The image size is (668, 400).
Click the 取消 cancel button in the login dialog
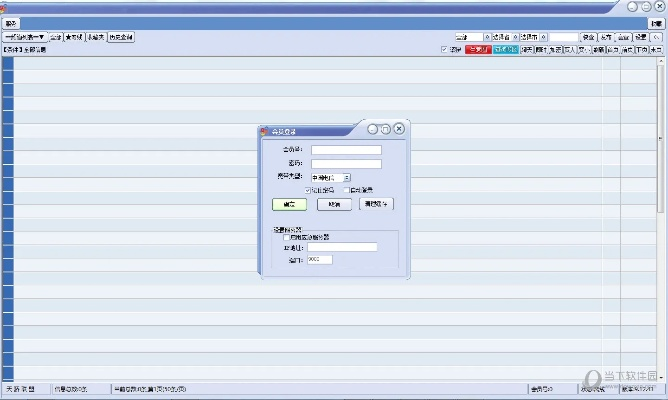click(334, 204)
